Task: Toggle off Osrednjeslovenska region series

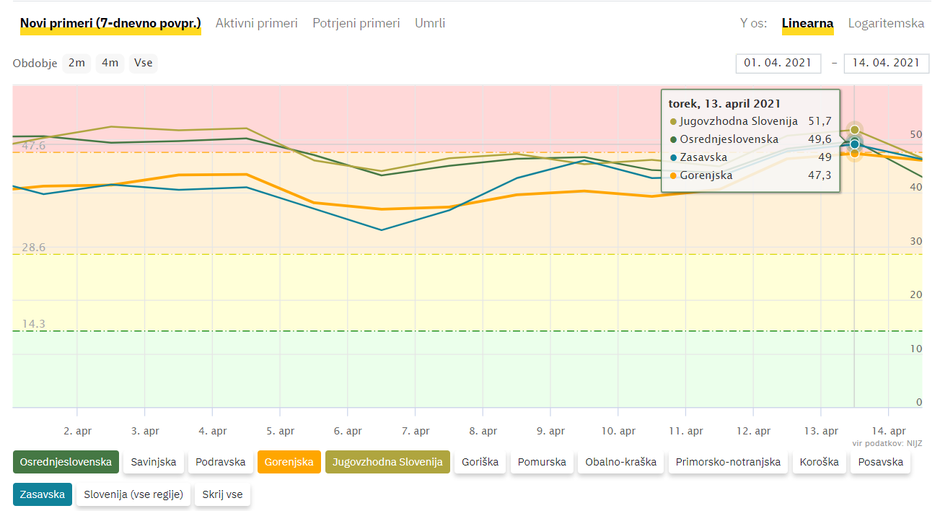Action: 66,462
